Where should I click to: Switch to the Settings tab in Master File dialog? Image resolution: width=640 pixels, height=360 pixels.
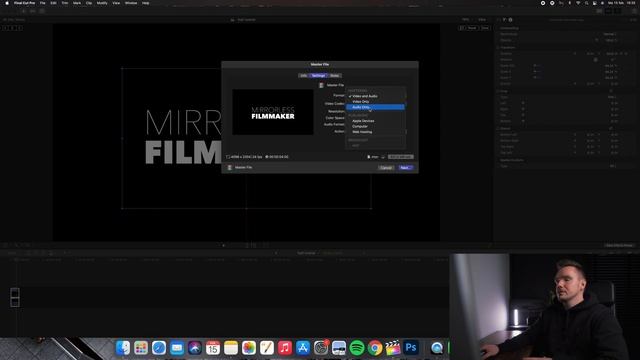point(318,76)
